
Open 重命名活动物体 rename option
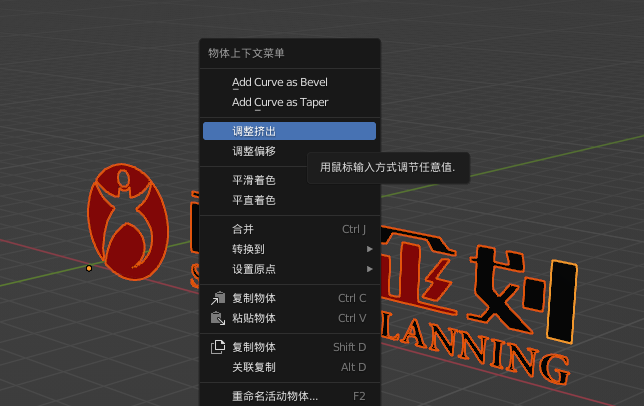click(275, 396)
